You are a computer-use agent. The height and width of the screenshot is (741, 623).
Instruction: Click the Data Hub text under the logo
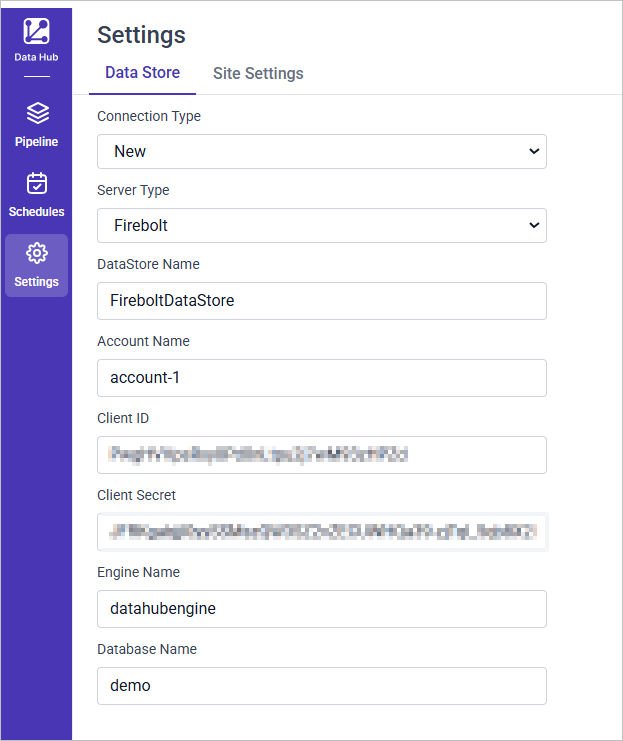pyautogui.click(x=36, y=58)
